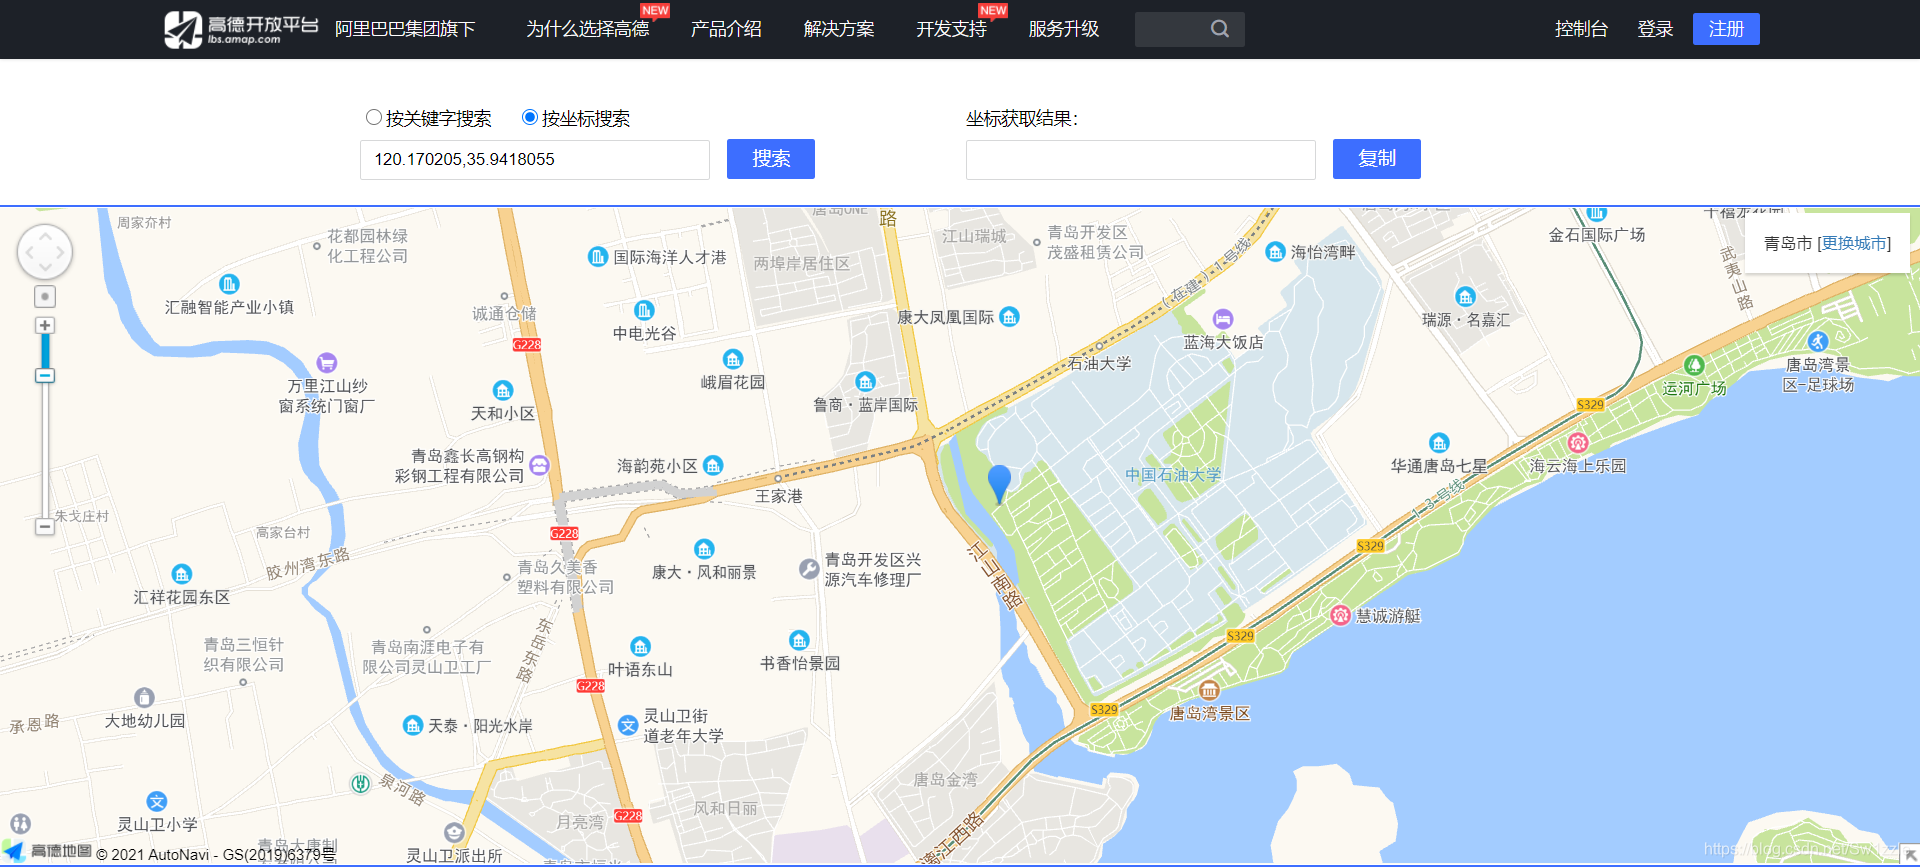
Task: Click the map overview collapse corner button
Action: (x=1909, y=853)
